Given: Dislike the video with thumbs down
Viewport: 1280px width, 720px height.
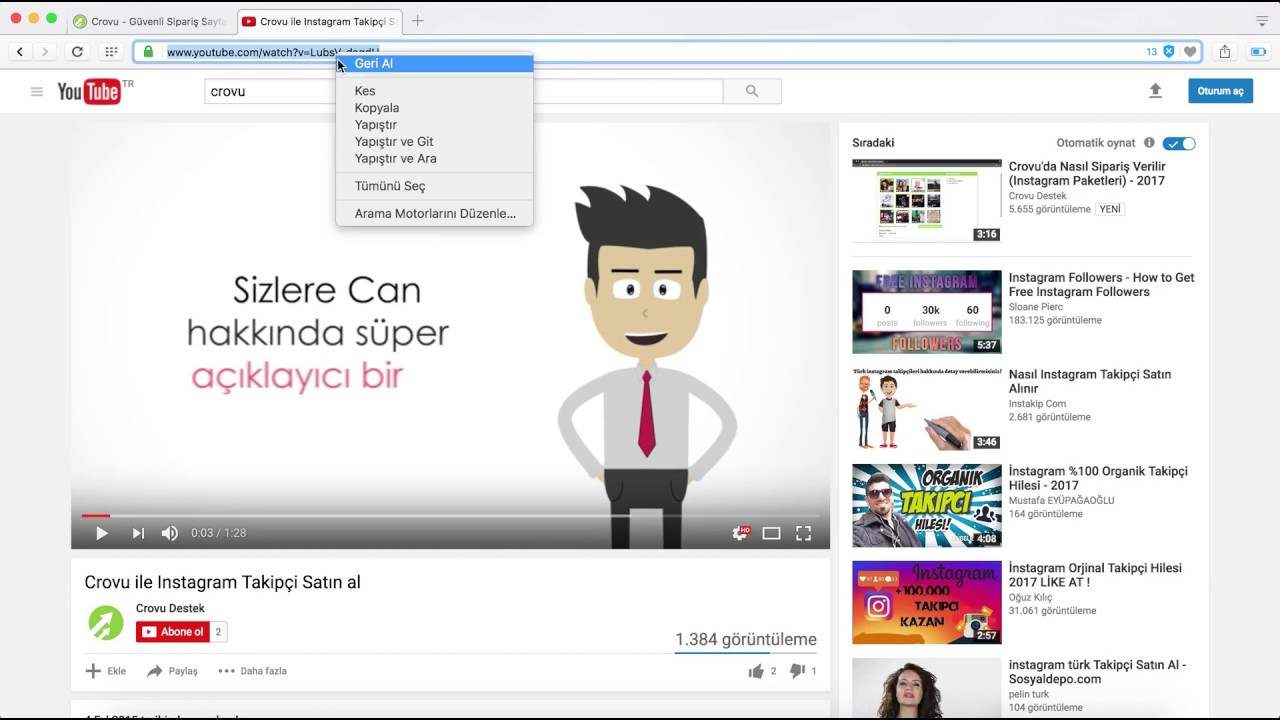Looking at the screenshot, I should [x=797, y=671].
